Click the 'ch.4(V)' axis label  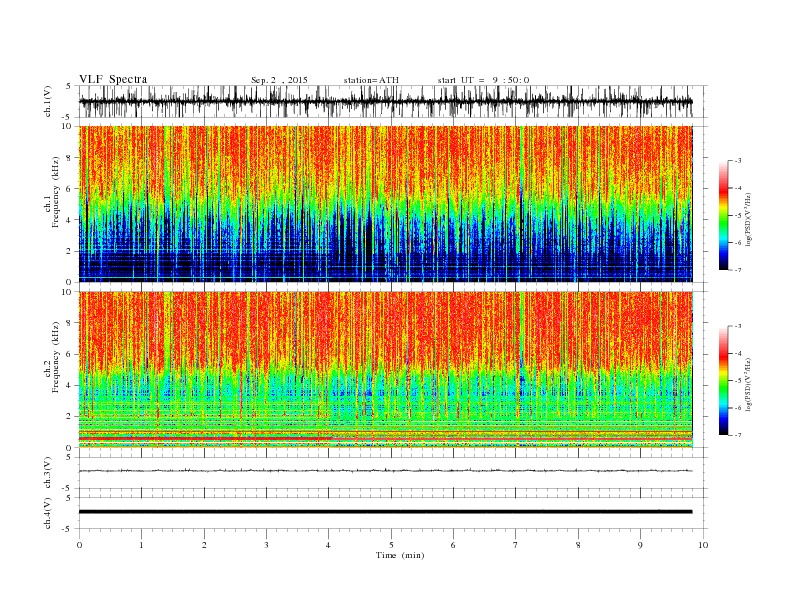tap(48, 513)
